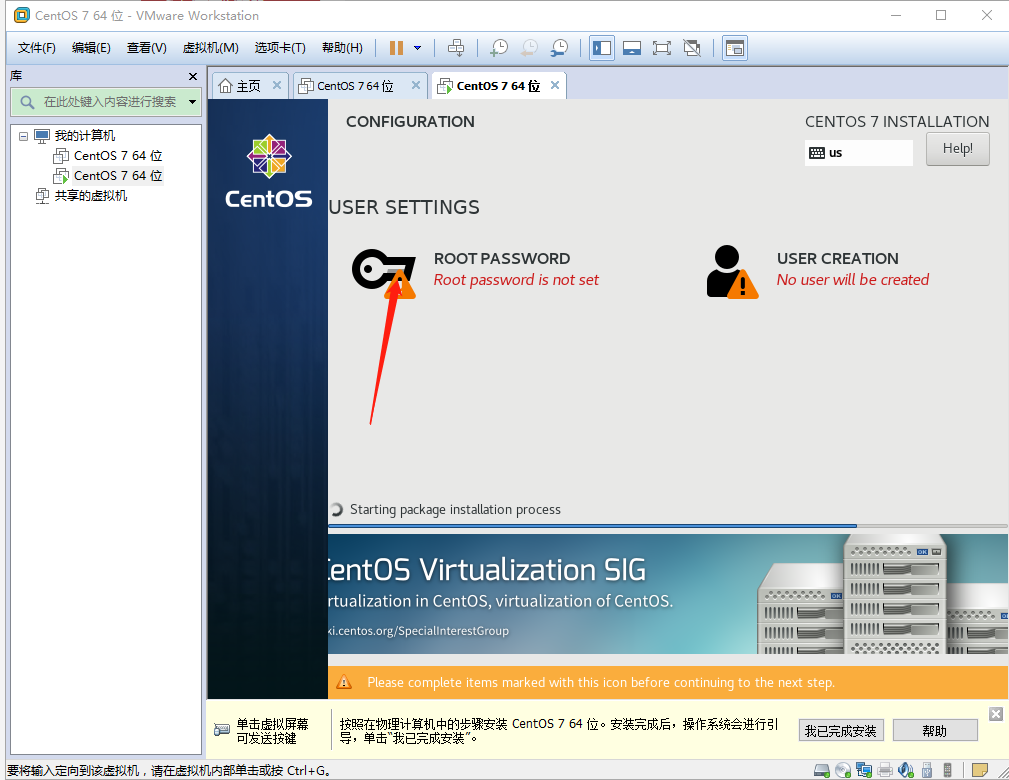Click the 我已完成安装 button
Screen dimensions: 1009x780
click(841, 730)
